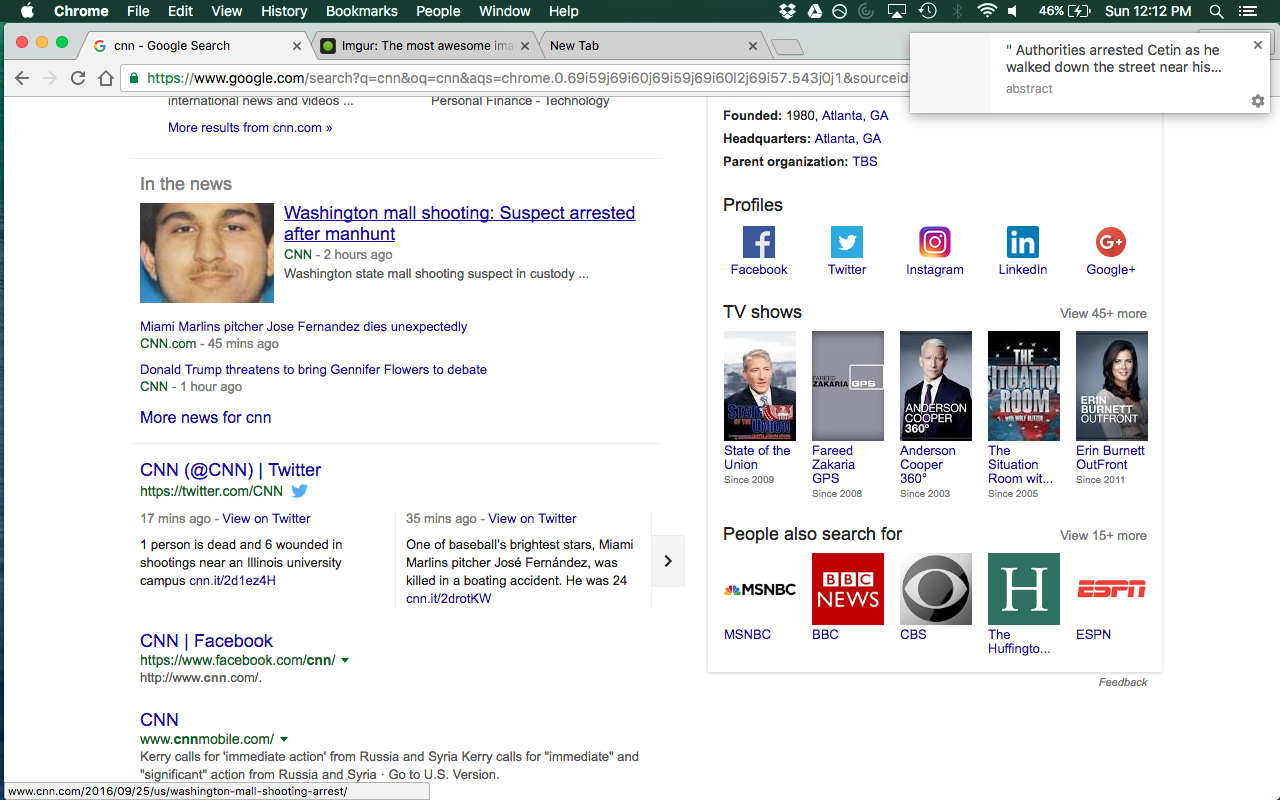Image resolution: width=1280 pixels, height=800 pixels.
Task: Open the File menu
Action: coord(138,11)
